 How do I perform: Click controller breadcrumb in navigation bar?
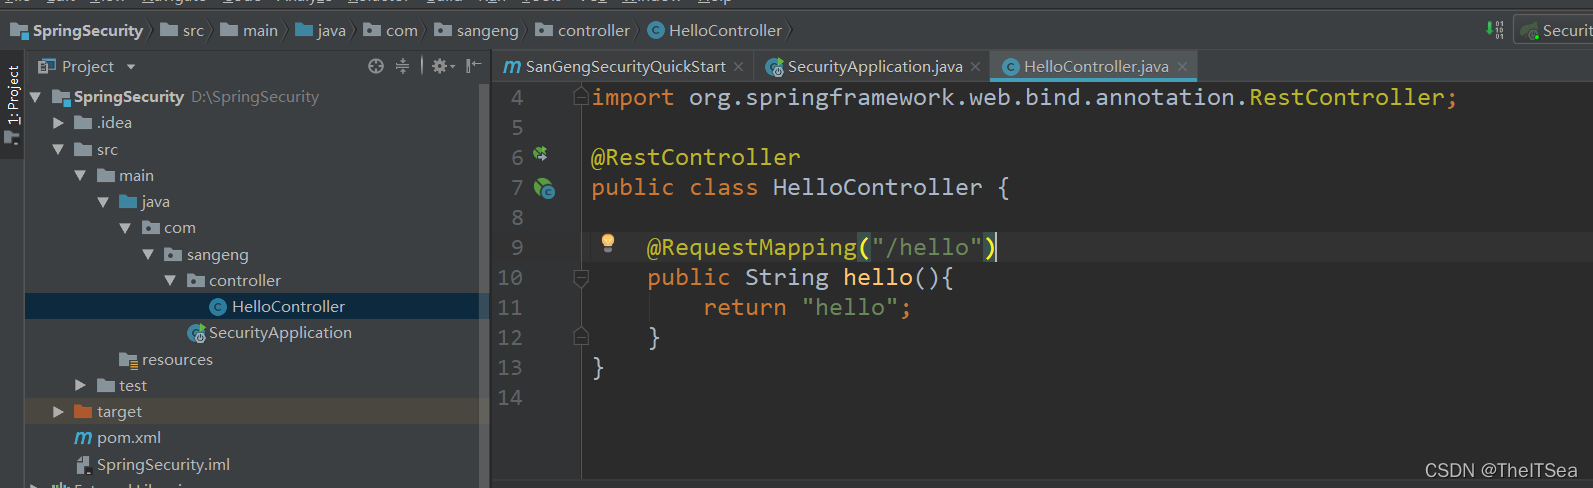point(583,30)
